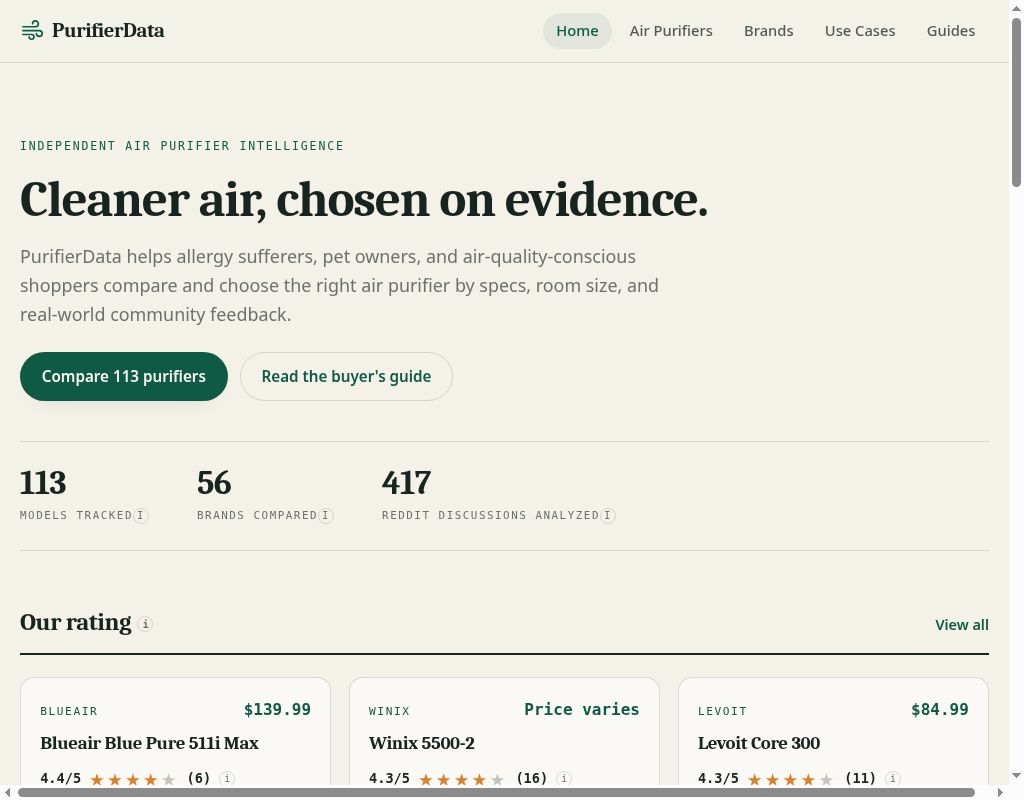The image size is (1024, 800).
Task: Click the 4.4/5 rating score text
Action: (61, 778)
